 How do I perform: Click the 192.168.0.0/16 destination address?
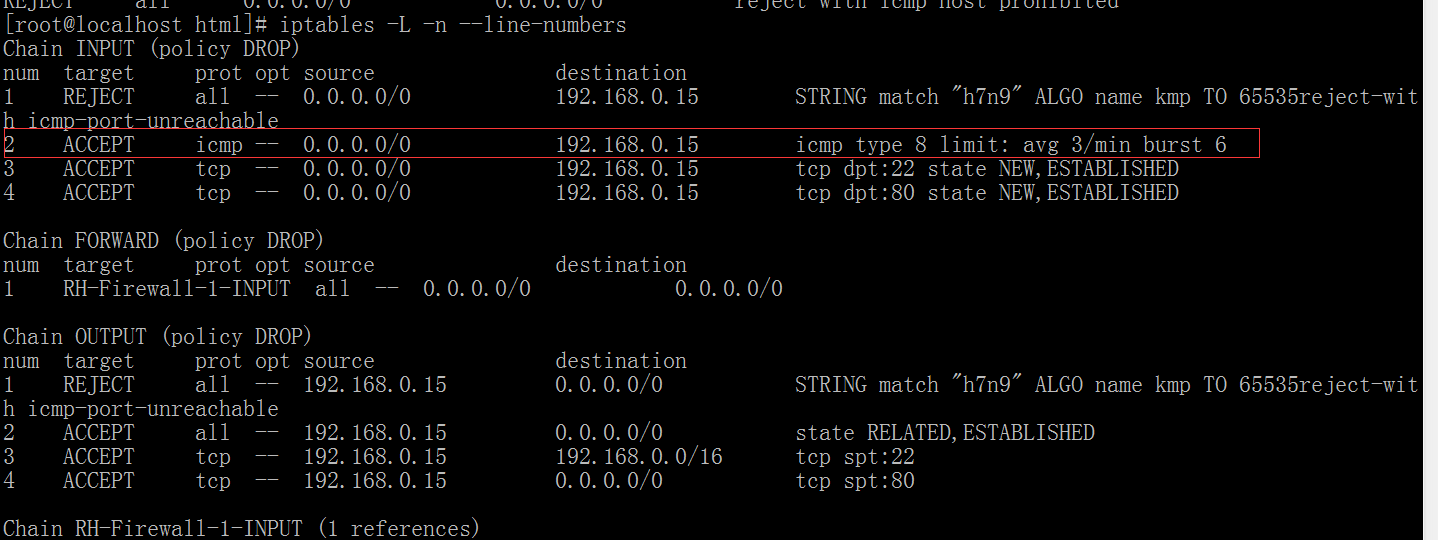pos(638,457)
